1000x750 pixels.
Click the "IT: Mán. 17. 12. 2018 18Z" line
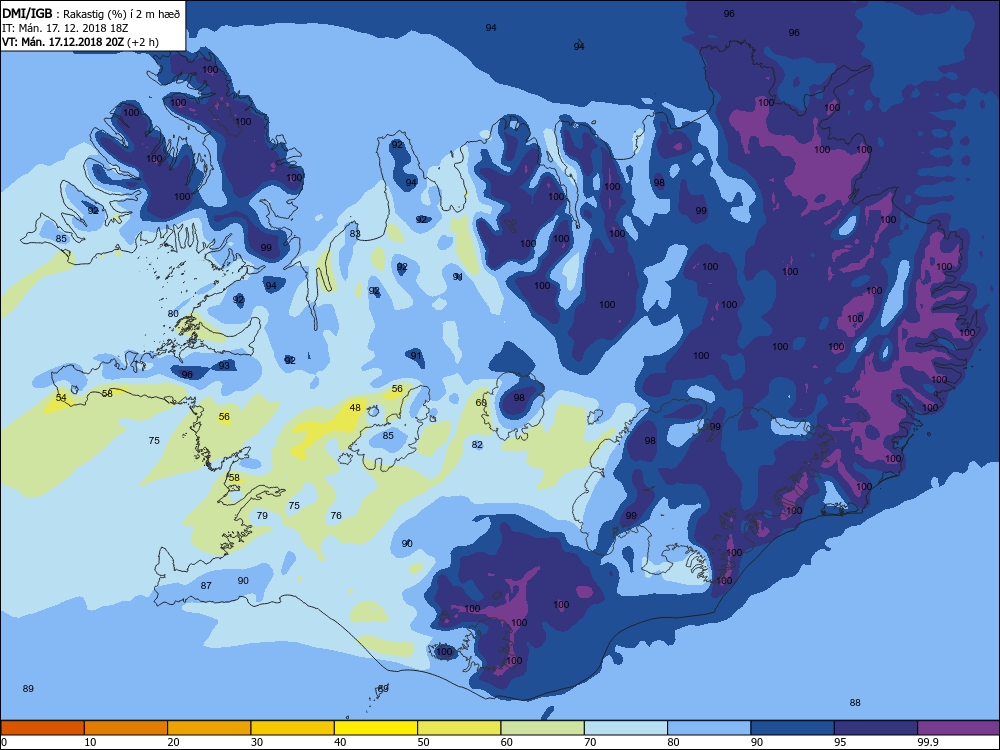pos(65,28)
